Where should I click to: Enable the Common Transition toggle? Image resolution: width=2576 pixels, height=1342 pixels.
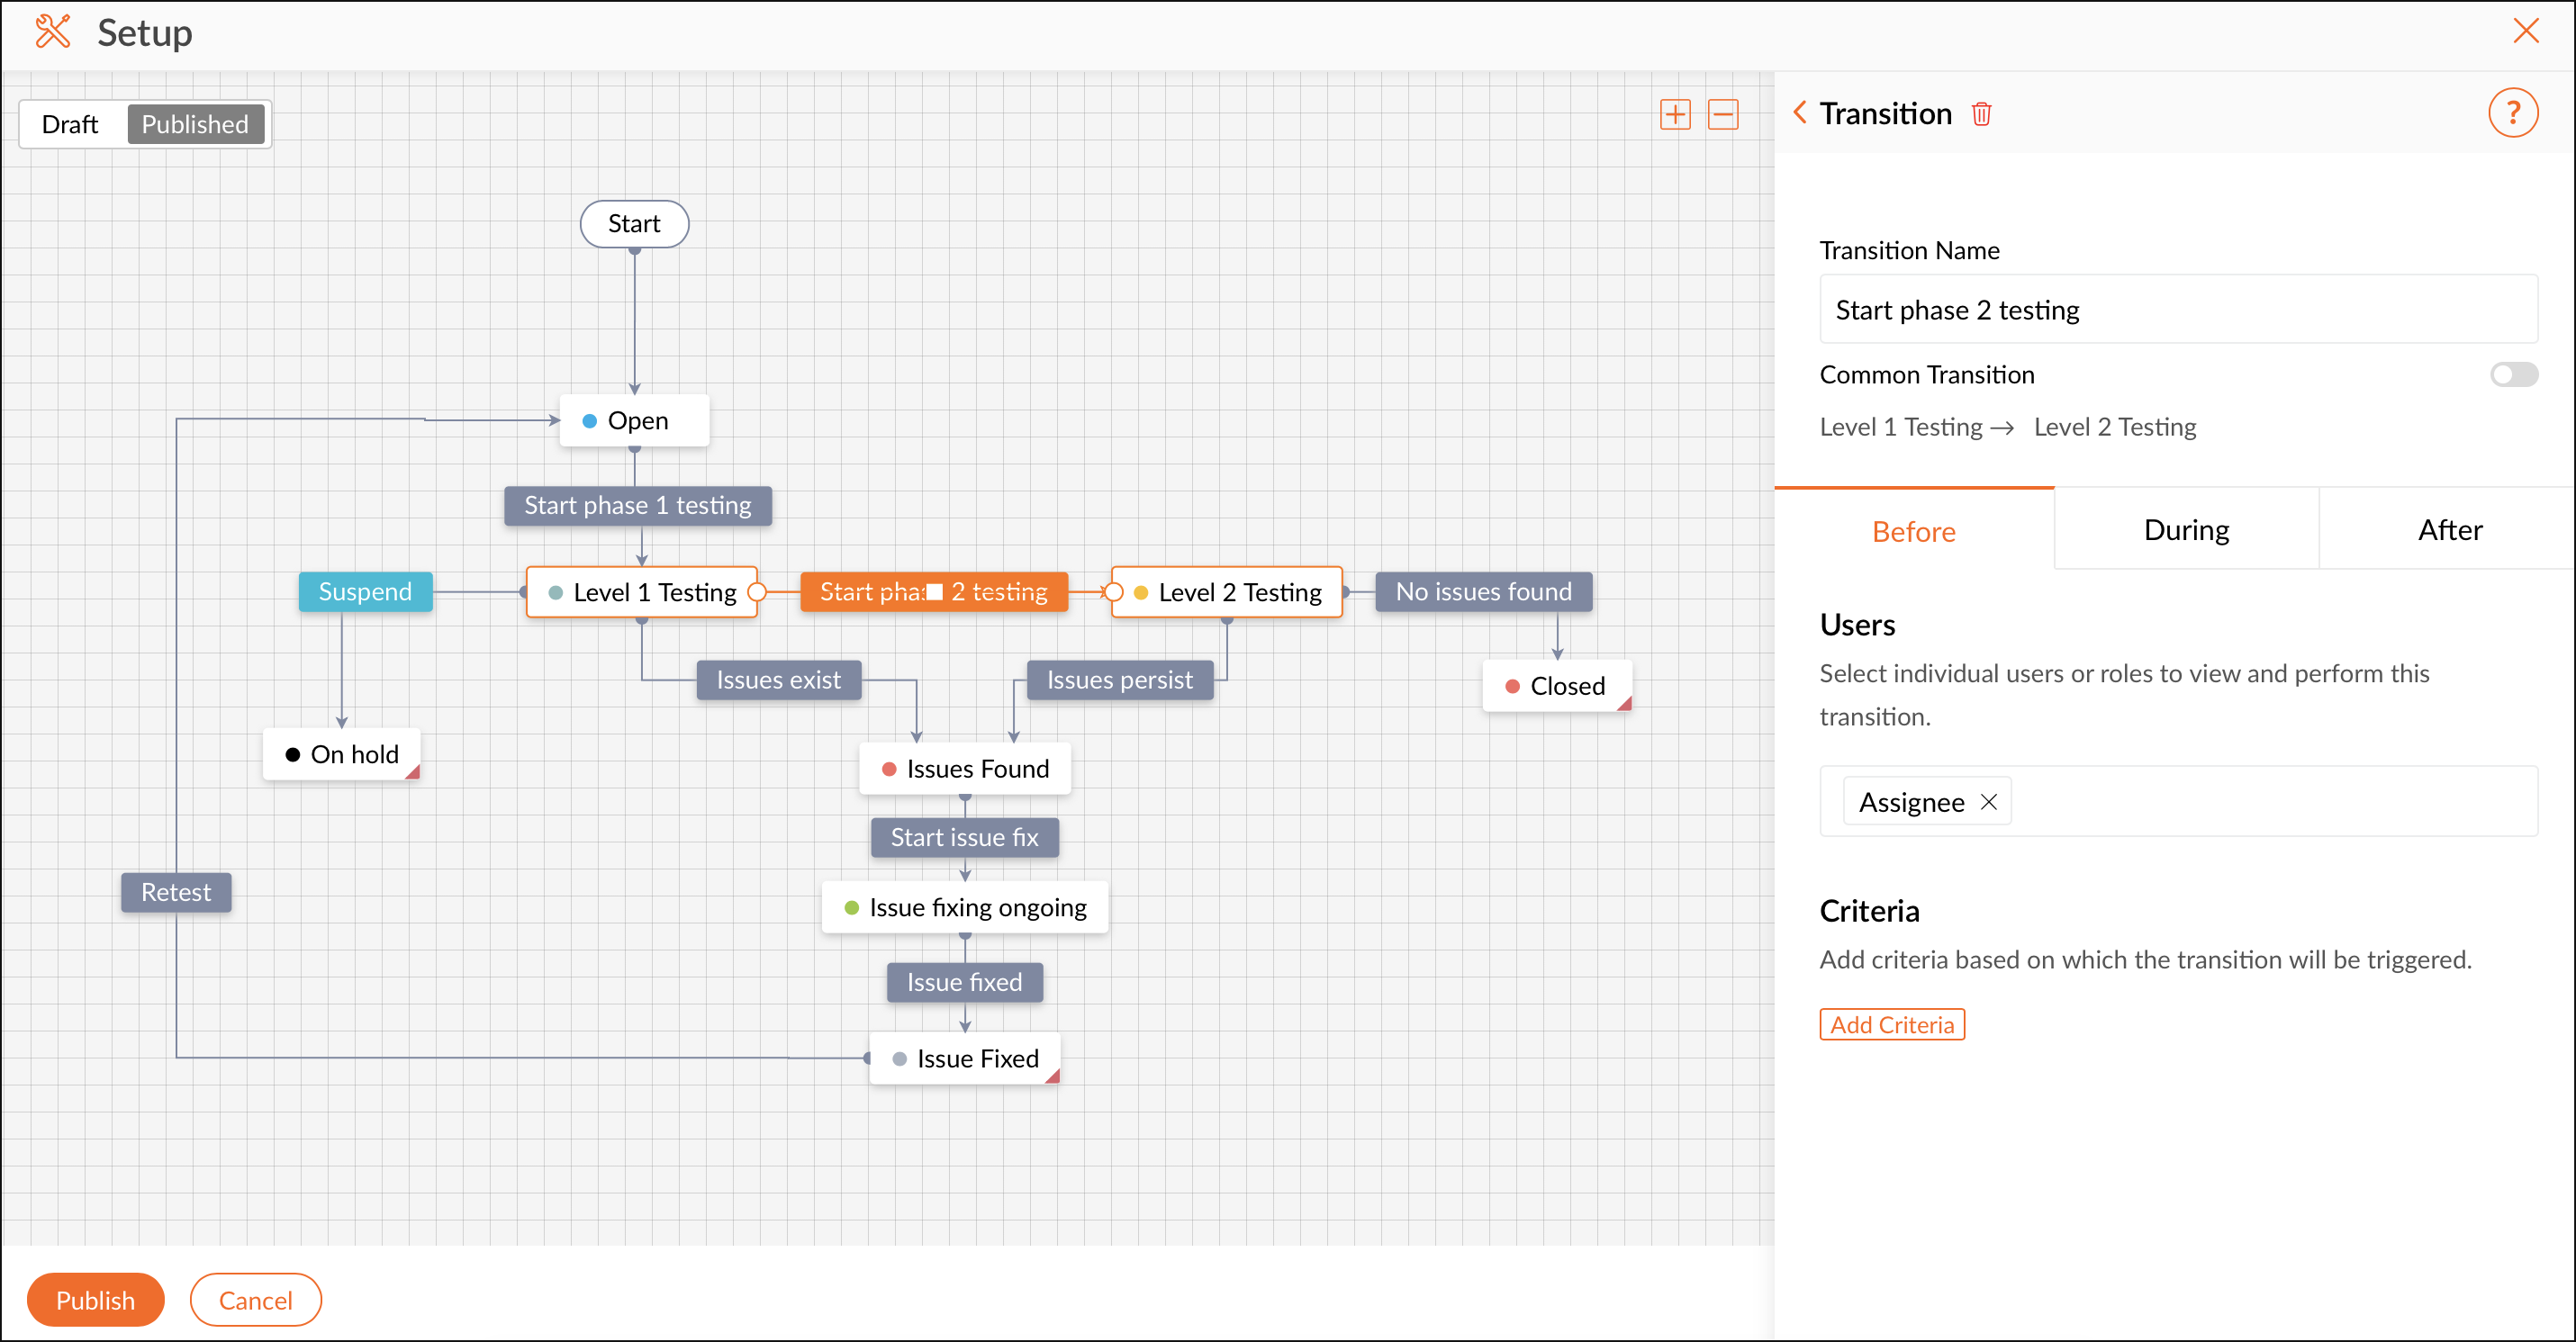2513,375
